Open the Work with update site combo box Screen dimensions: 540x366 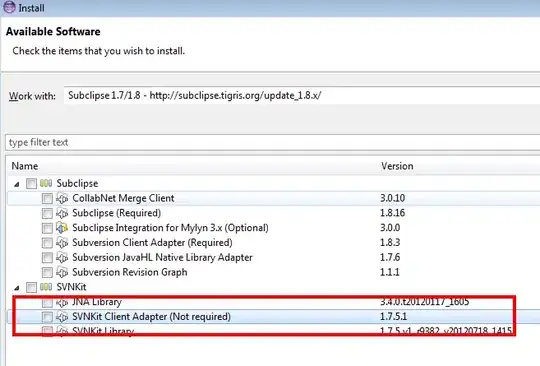(x=302, y=95)
